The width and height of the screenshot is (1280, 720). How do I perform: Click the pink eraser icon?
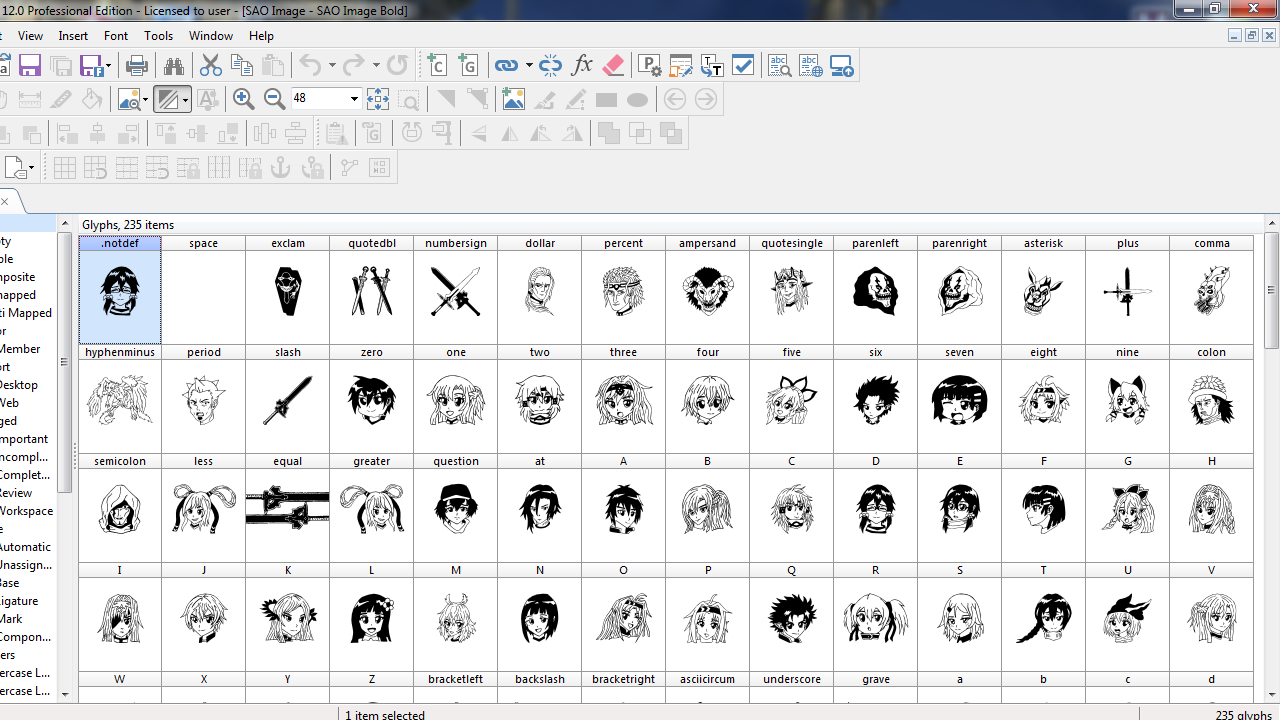(x=613, y=67)
